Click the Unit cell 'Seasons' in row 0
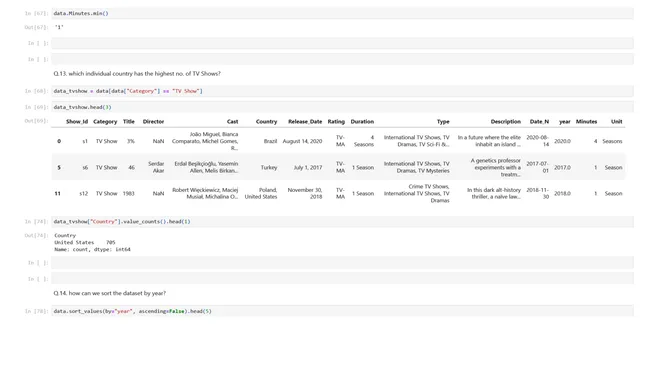Image resolution: width=650 pixels, height=366 pixels. (612, 141)
